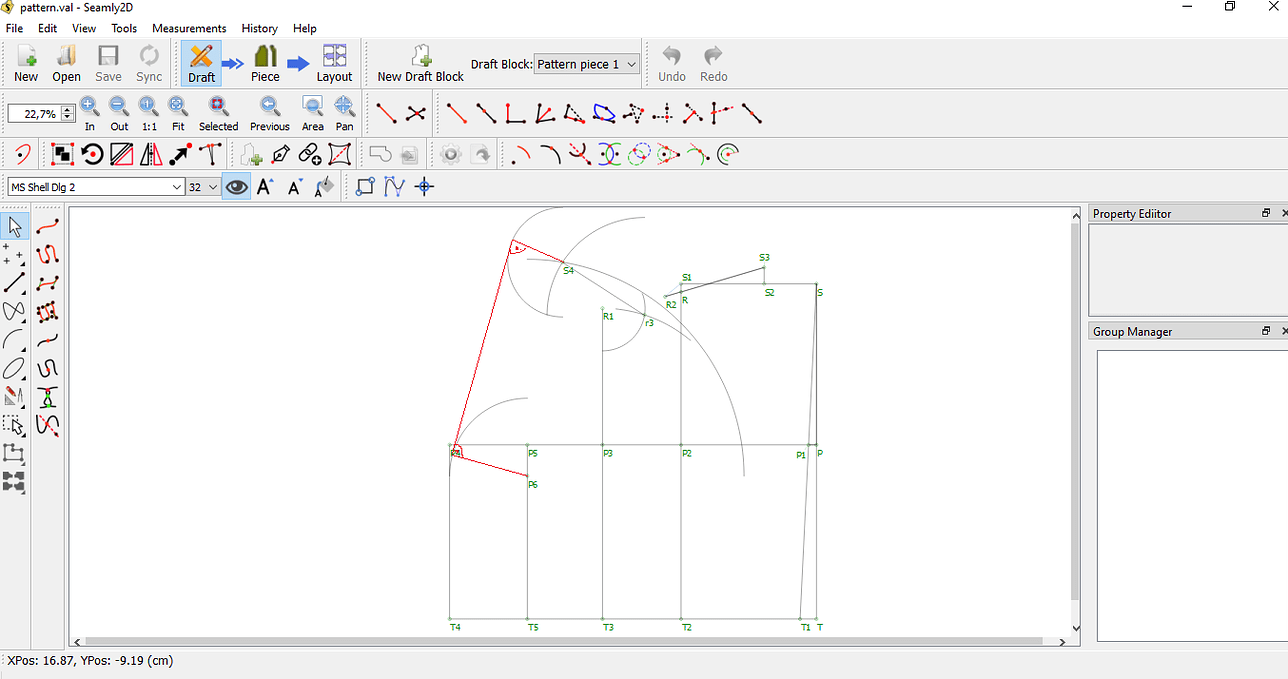Open the font size dropdown
Screen dimensions: 1288x679
pyautogui.click(x=201, y=186)
